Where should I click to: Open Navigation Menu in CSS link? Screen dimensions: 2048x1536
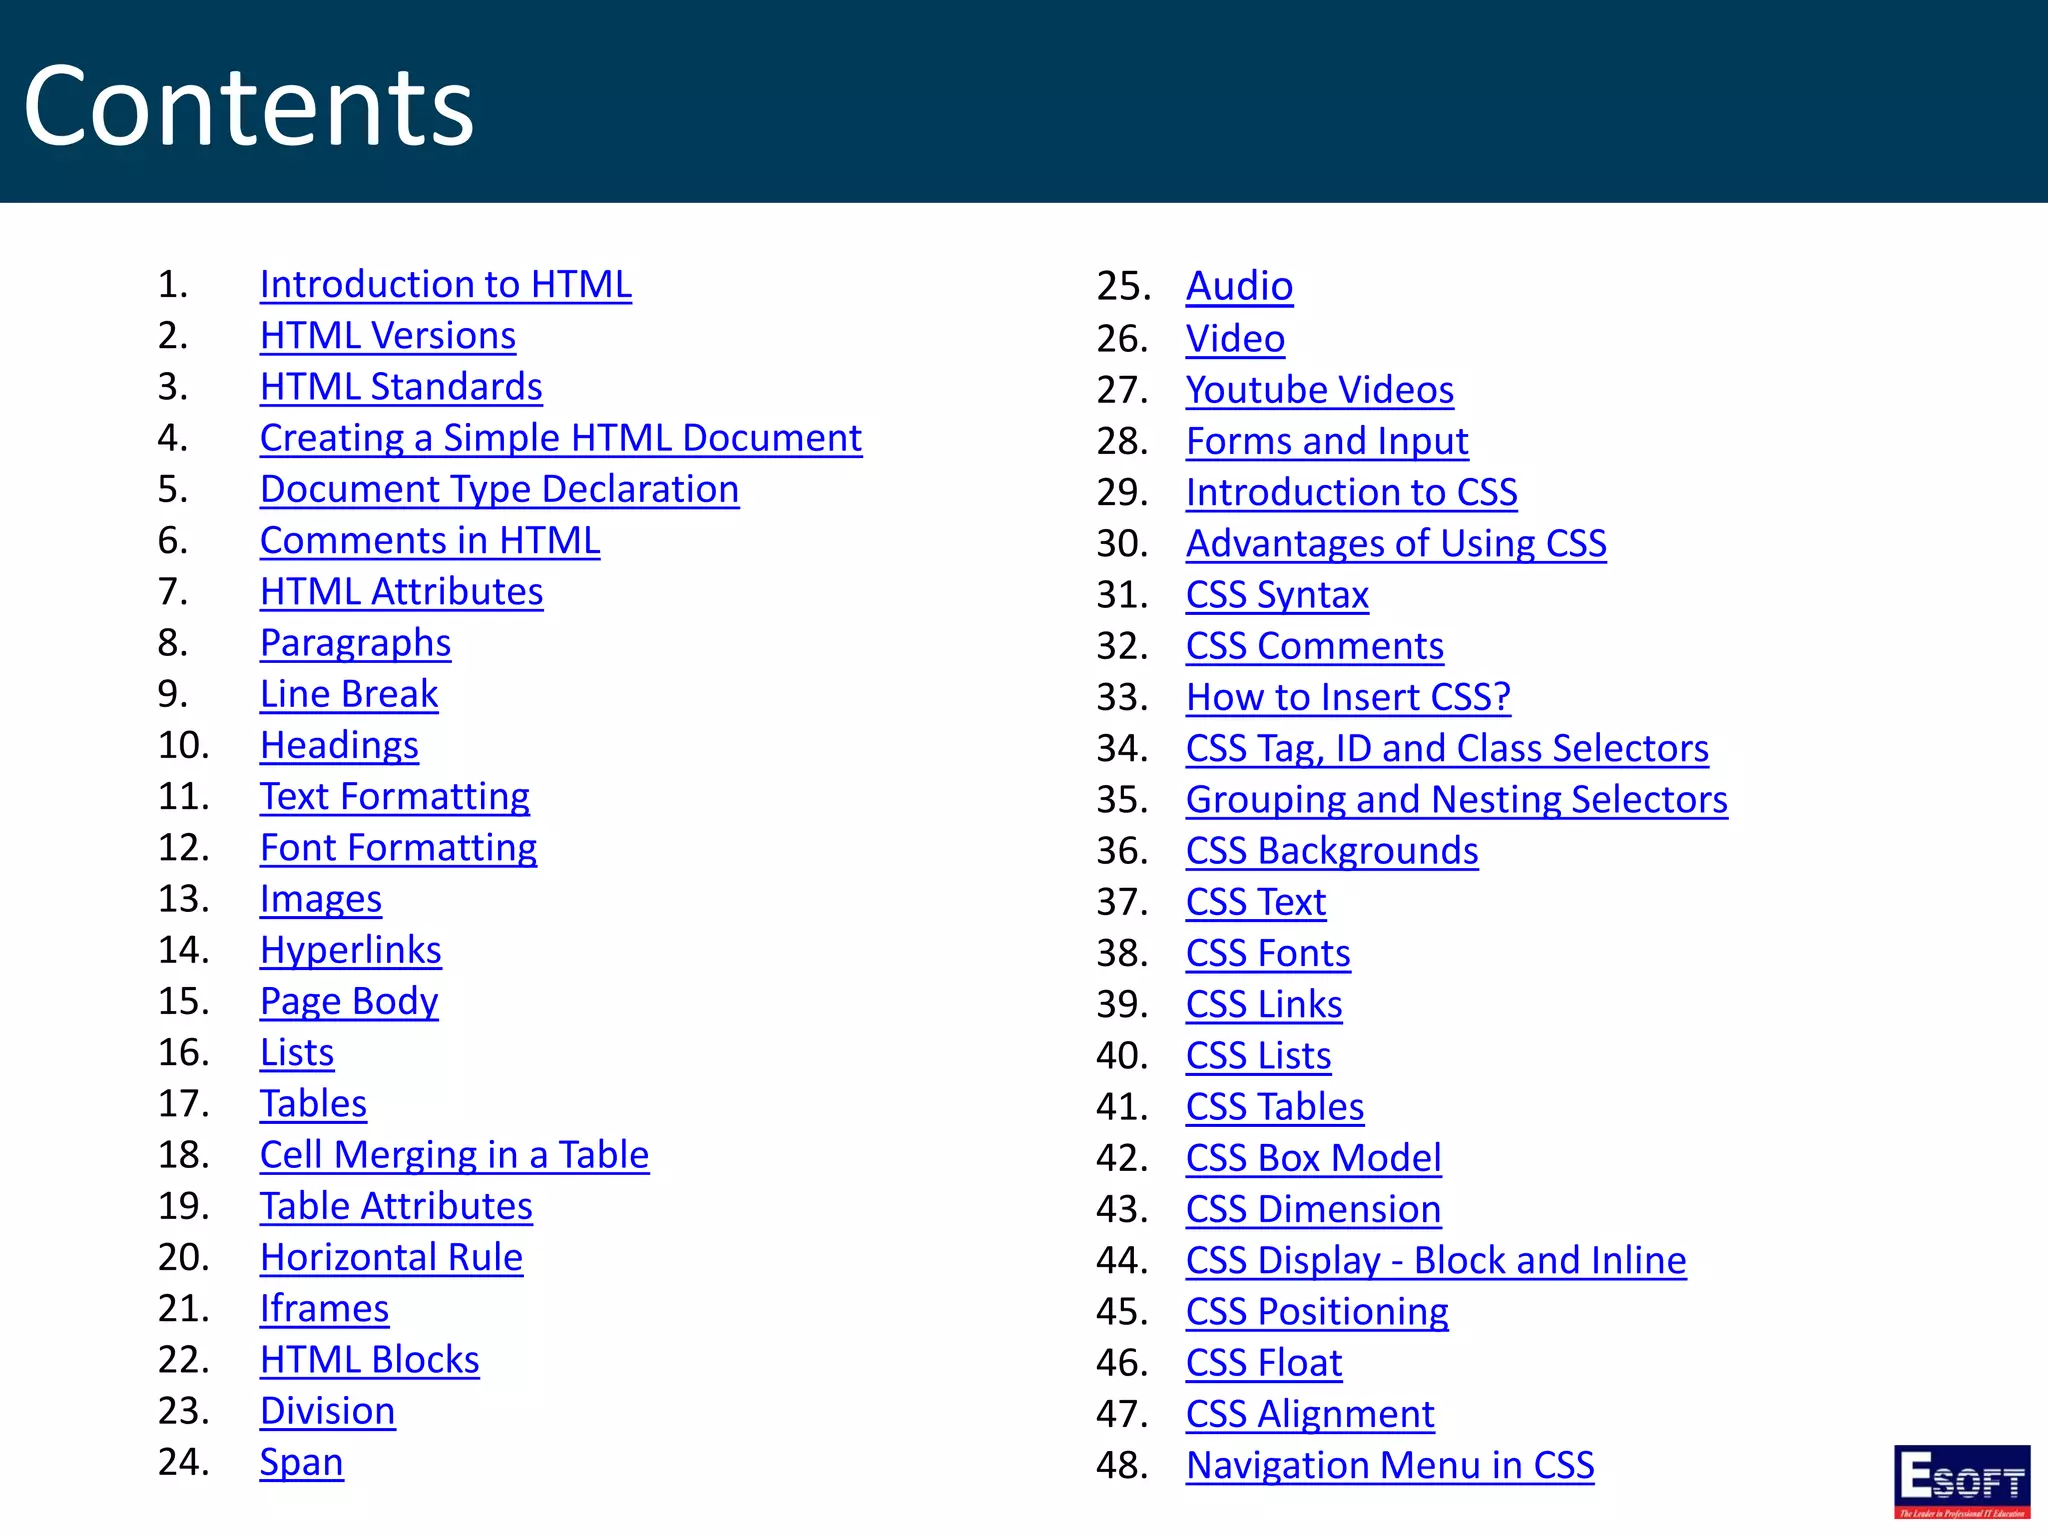pyautogui.click(x=1389, y=1466)
